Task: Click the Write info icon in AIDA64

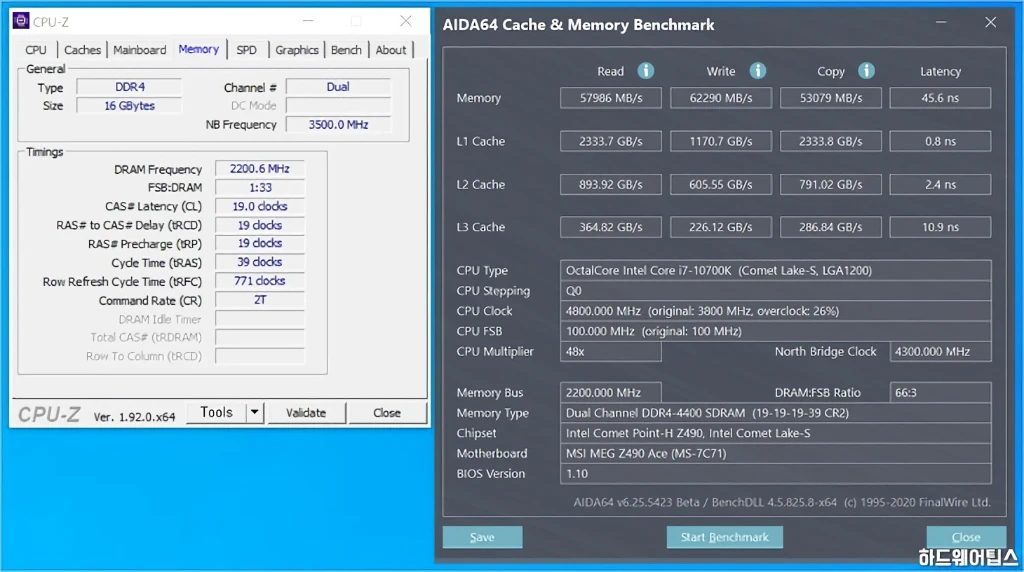Action: (757, 71)
